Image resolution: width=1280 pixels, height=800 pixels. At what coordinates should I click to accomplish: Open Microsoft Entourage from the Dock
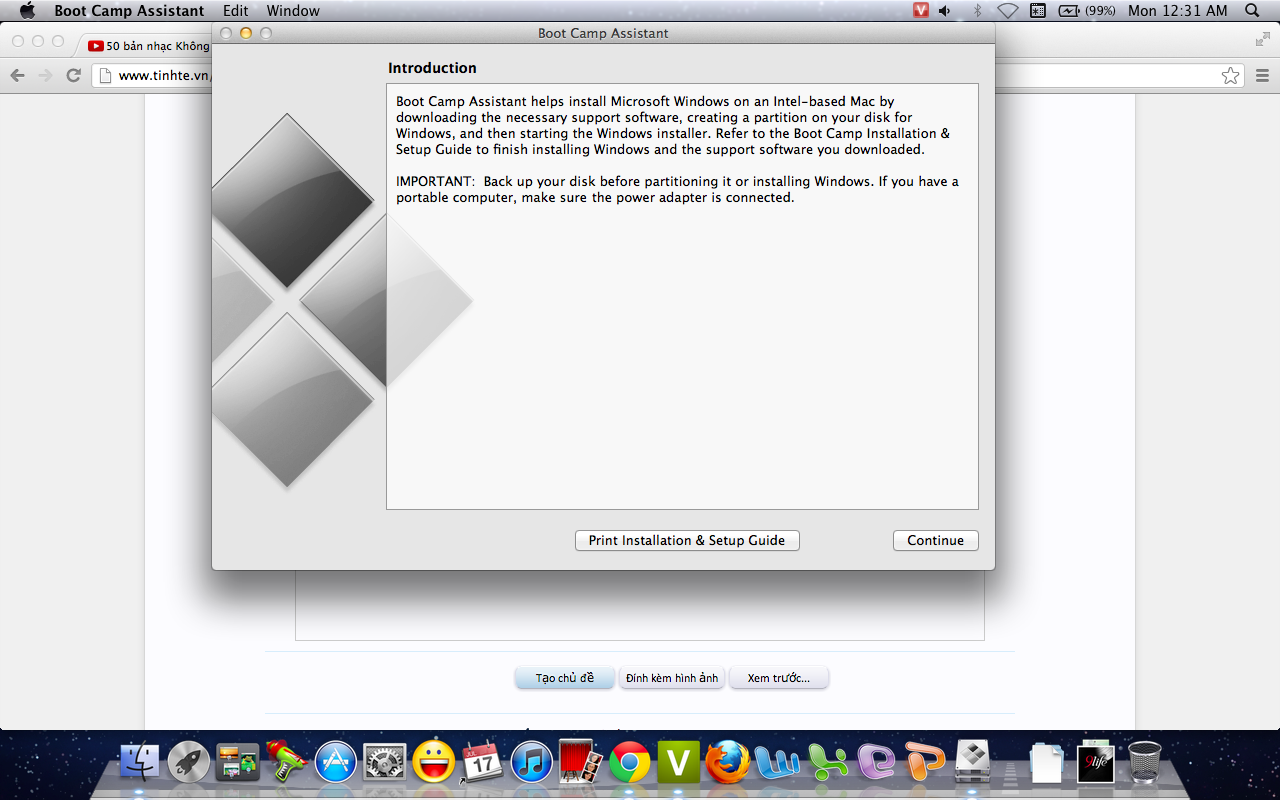click(875, 763)
